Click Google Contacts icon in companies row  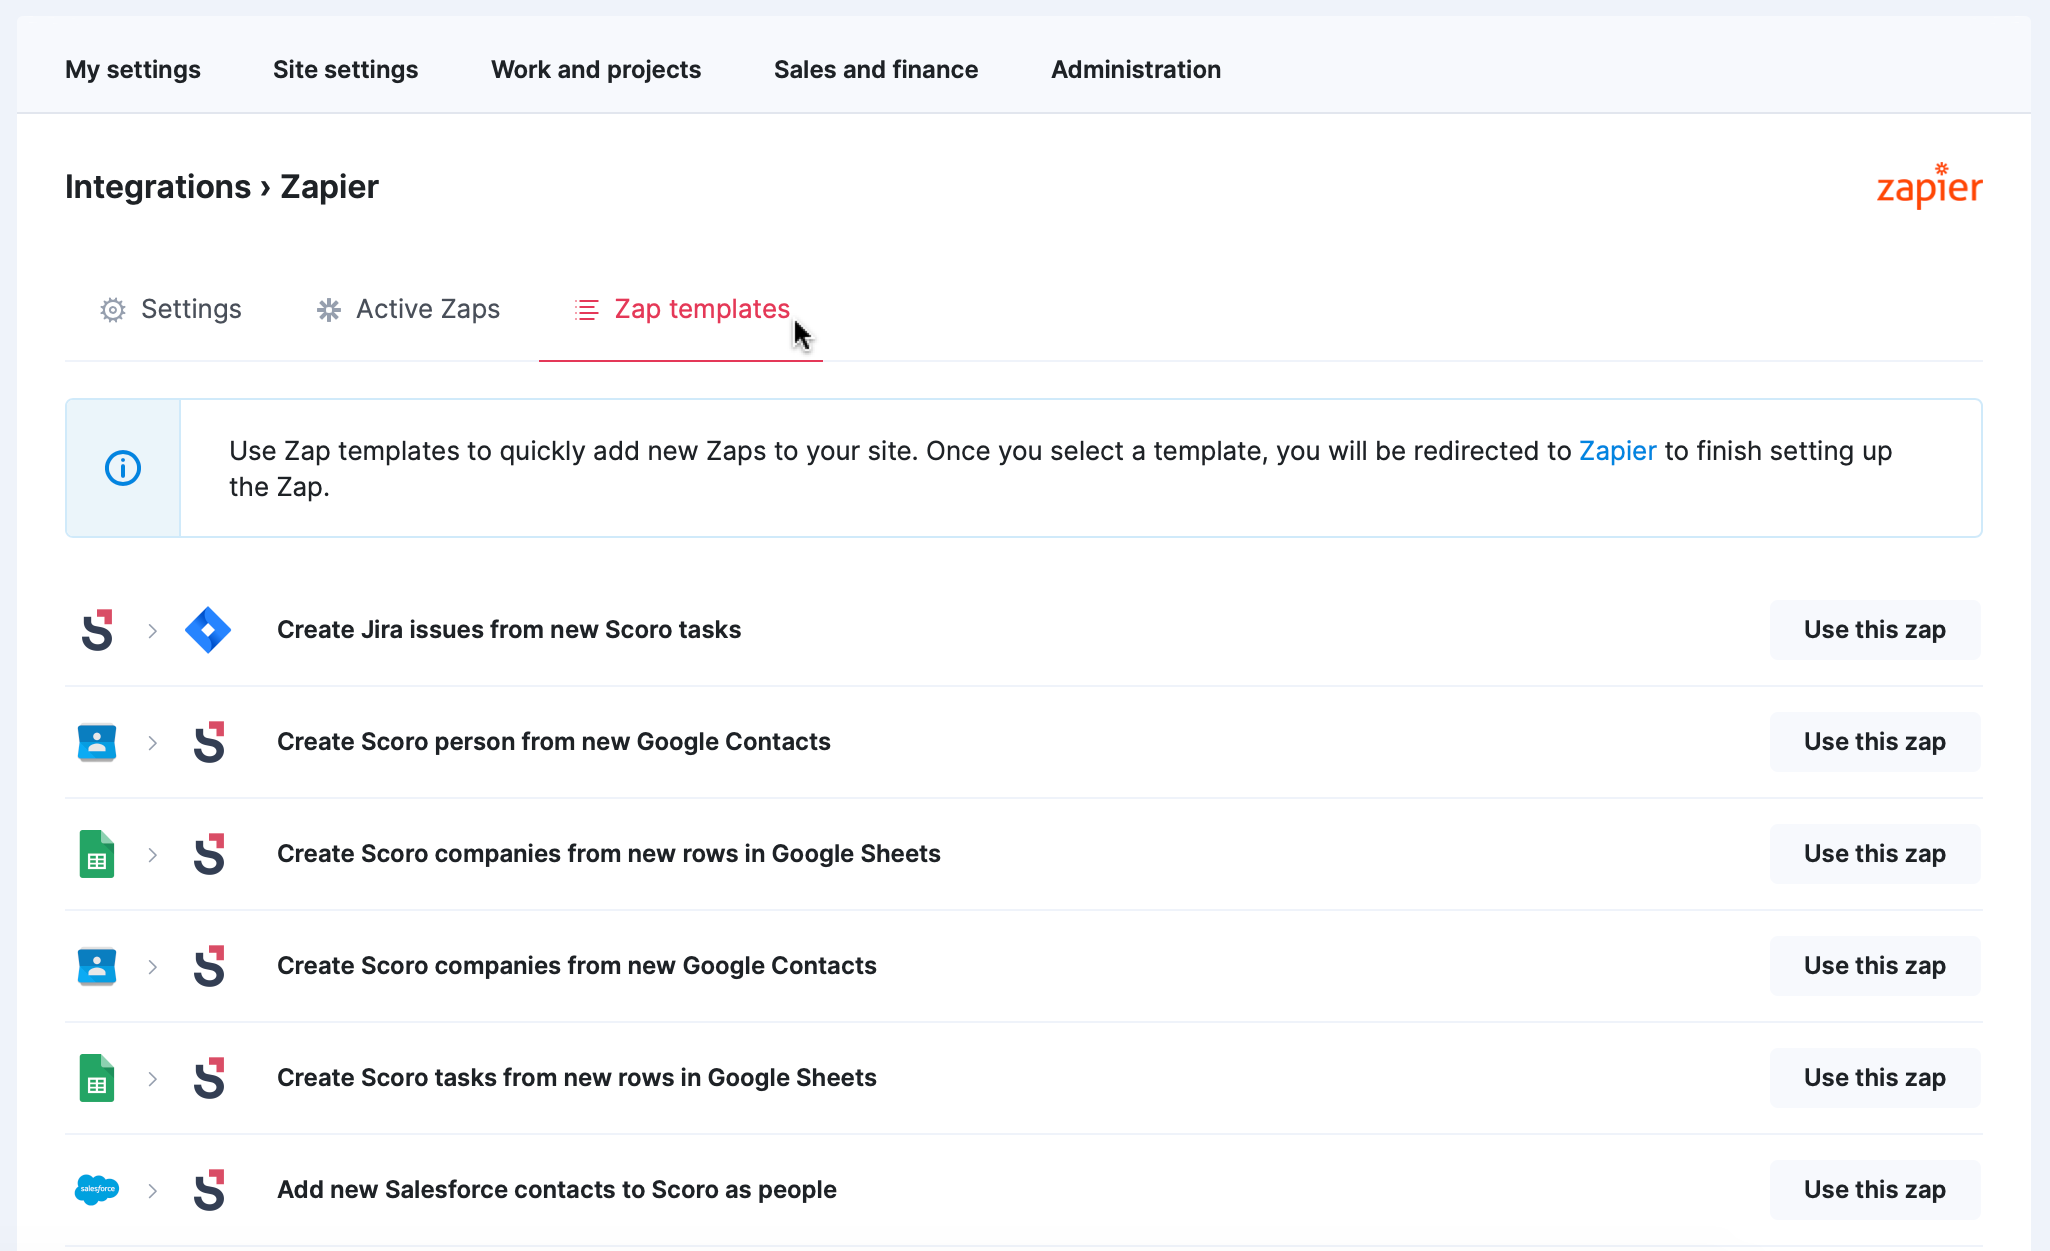coord(97,966)
